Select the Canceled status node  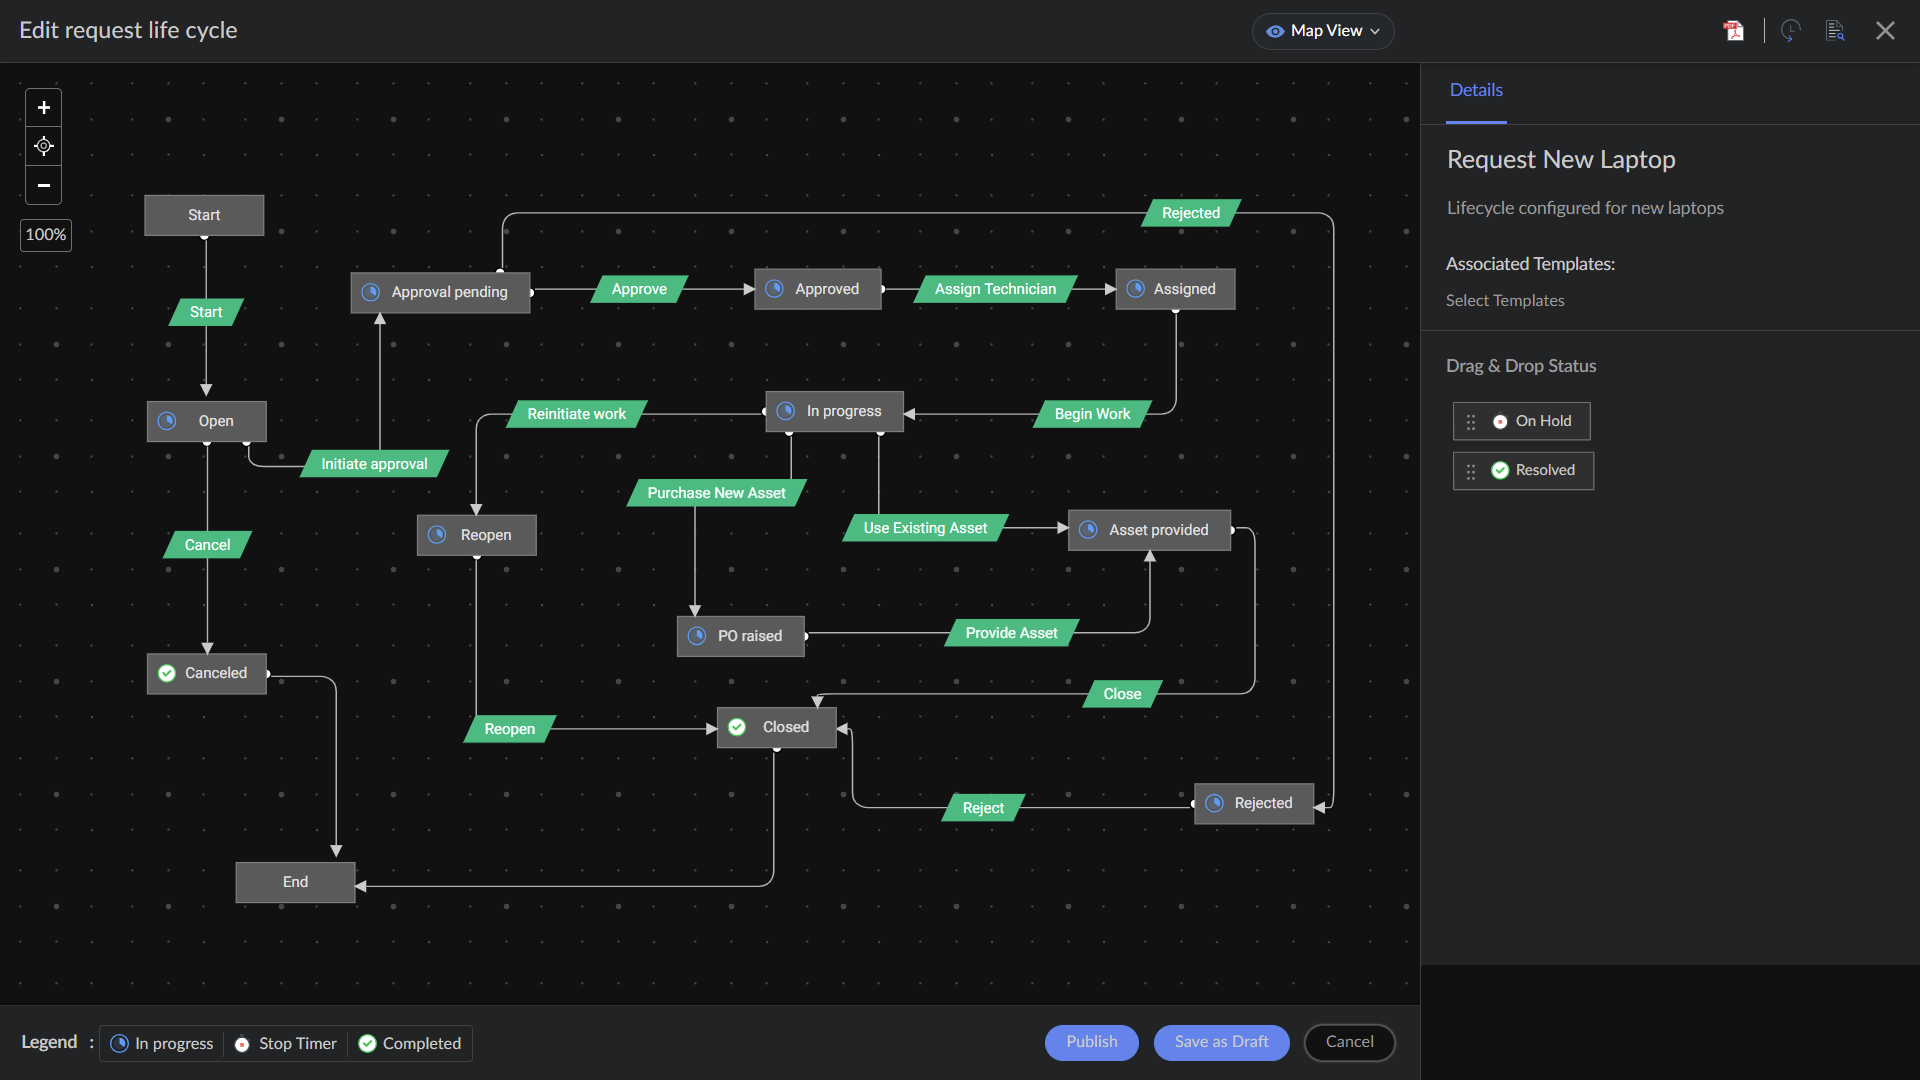[206, 673]
